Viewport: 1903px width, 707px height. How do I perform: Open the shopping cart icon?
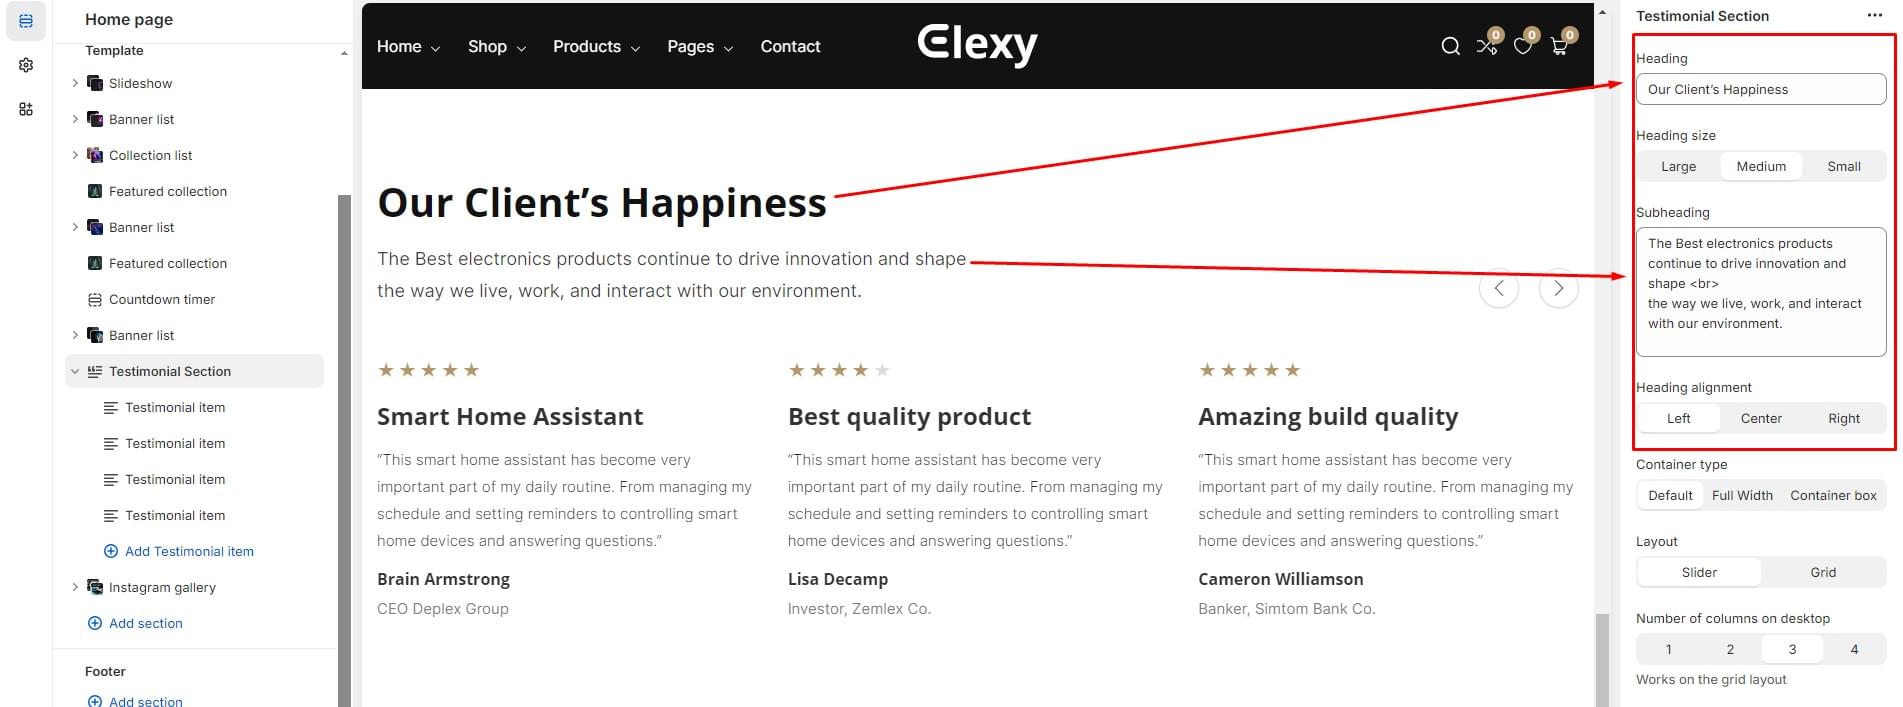point(1558,46)
